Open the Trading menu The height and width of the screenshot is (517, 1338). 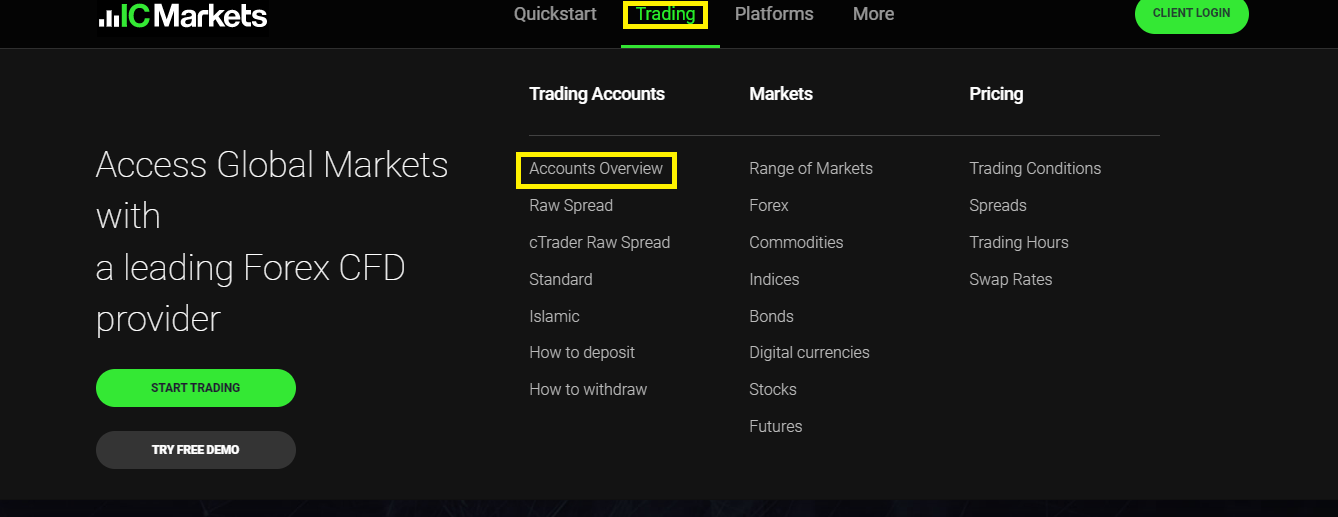point(665,14)
